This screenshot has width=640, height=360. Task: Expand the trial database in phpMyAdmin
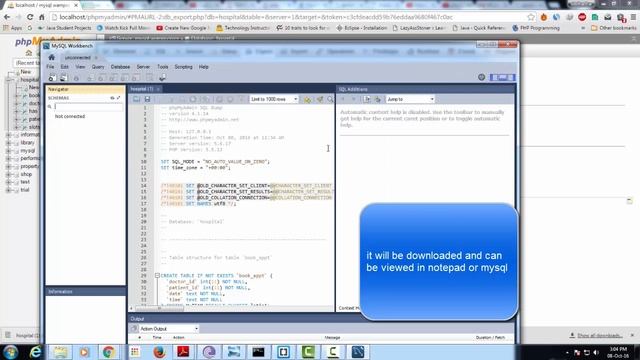8,190
